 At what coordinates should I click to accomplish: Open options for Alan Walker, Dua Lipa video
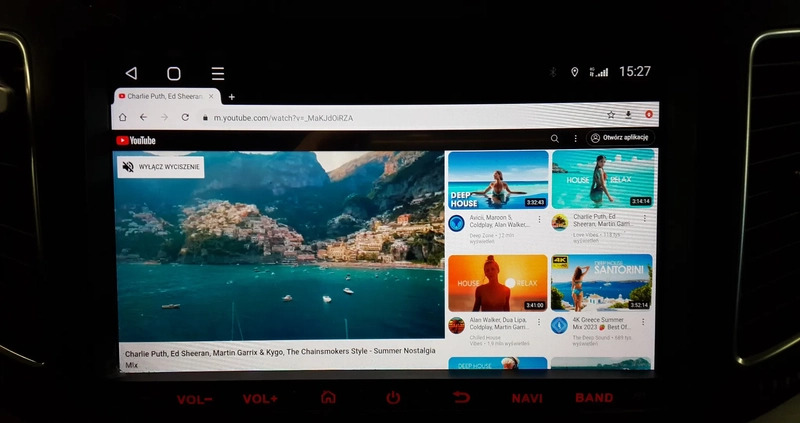tap(539, 322)
